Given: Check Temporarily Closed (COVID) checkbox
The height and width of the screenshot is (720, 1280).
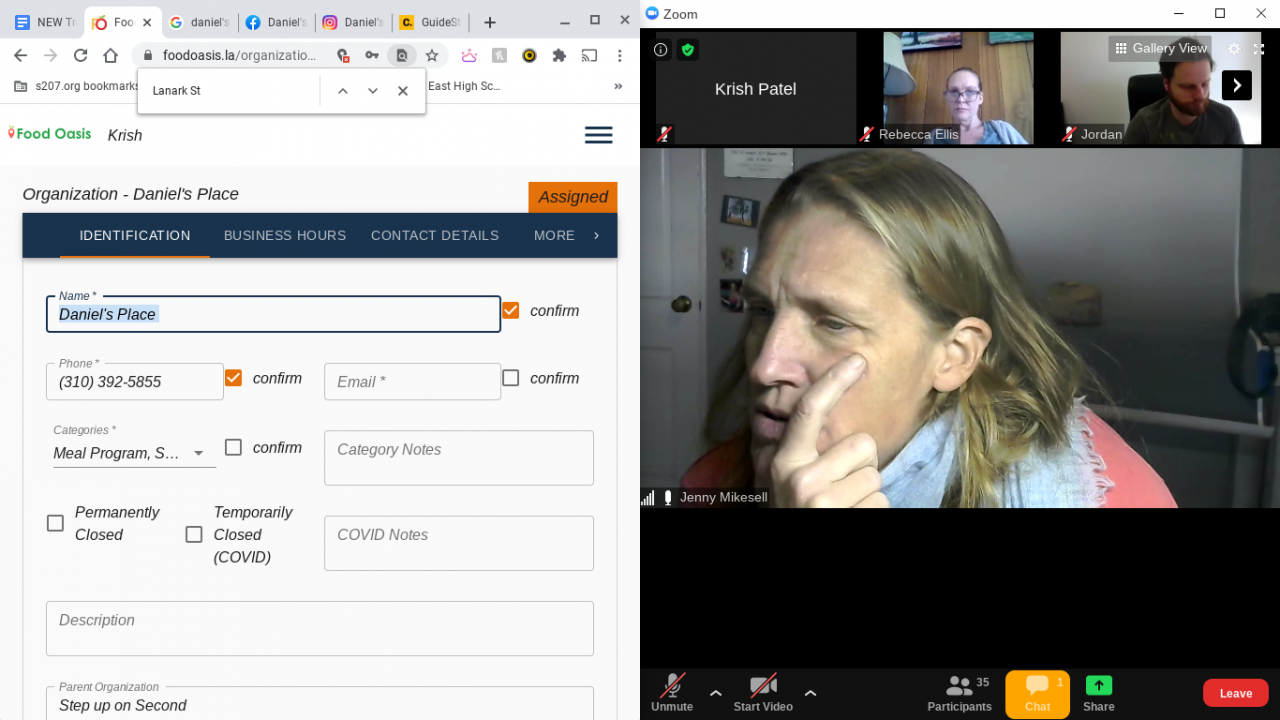Looking at the screenshot, I should 194,535.
